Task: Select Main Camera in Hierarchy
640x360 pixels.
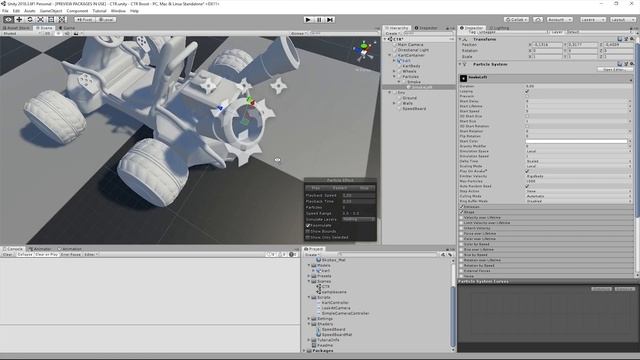Action: click(x=410, y=44)
